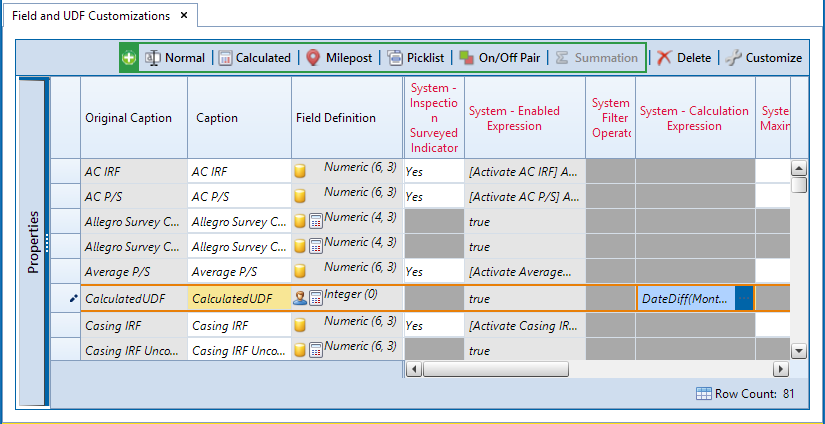Select Casing IRF caption cell
The height and width of the screenshot is (424, 825).
tap(239, 325)
